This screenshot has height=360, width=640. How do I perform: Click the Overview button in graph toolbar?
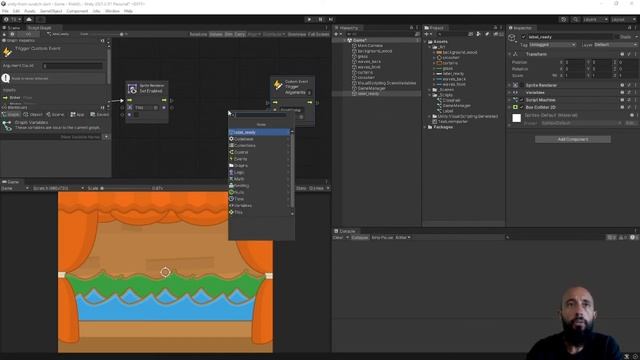(297, 34)
